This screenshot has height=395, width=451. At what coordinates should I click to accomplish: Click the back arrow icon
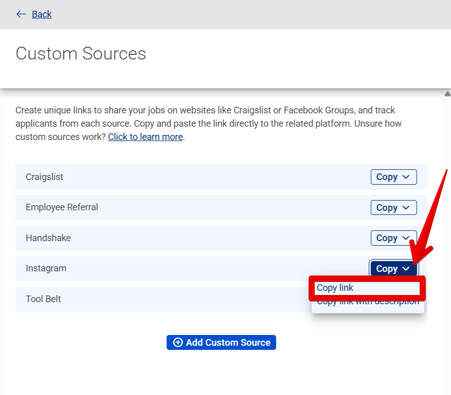pos(21,14)
